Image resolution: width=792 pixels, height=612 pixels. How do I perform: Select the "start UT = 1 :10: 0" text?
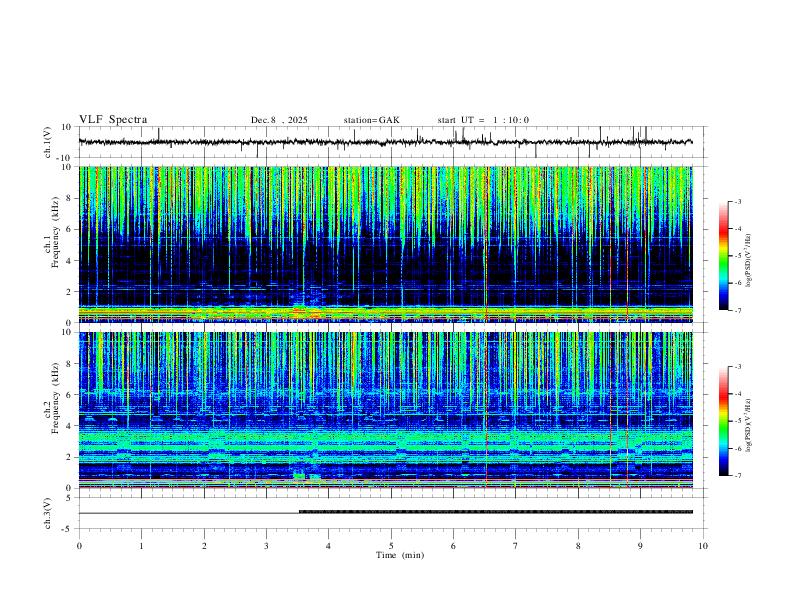tap(483, 120)
